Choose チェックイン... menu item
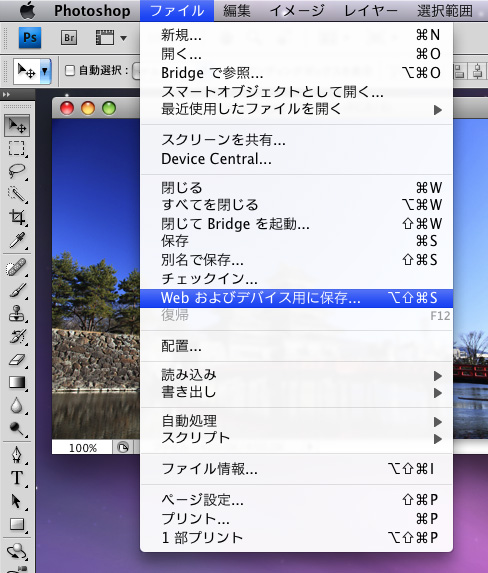The width and height of the screenshot is (488, 573). (296, 279)
